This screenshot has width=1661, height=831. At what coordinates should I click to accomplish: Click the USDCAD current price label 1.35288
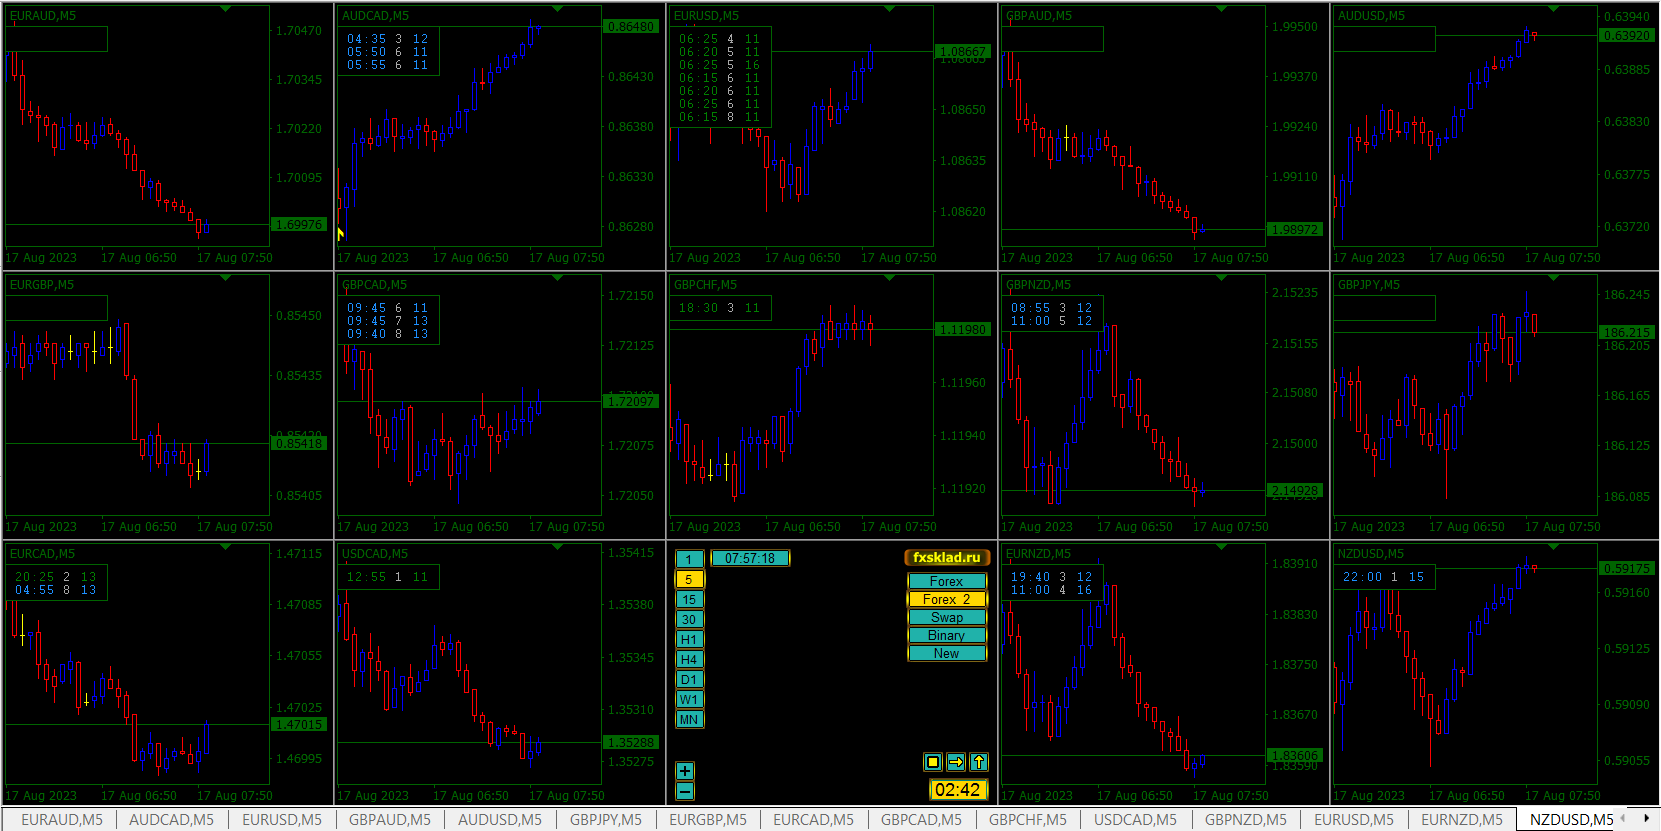(631, 743)
